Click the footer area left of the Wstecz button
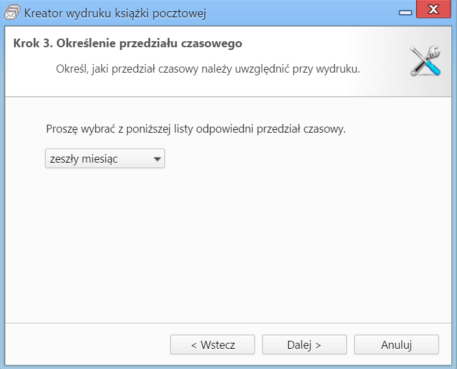 pos(87,345)
